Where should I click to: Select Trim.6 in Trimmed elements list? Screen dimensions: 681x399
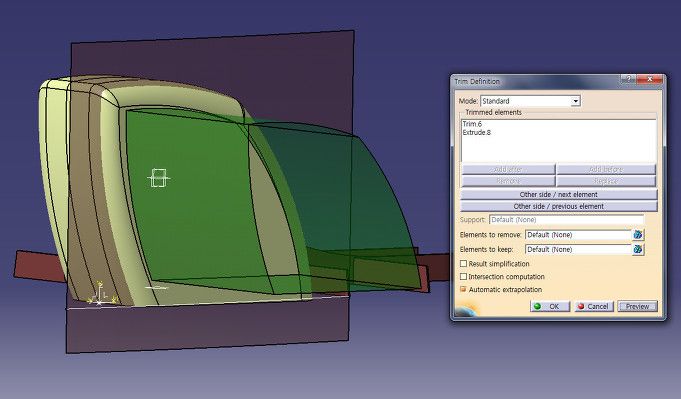click(x=473, y=124)
